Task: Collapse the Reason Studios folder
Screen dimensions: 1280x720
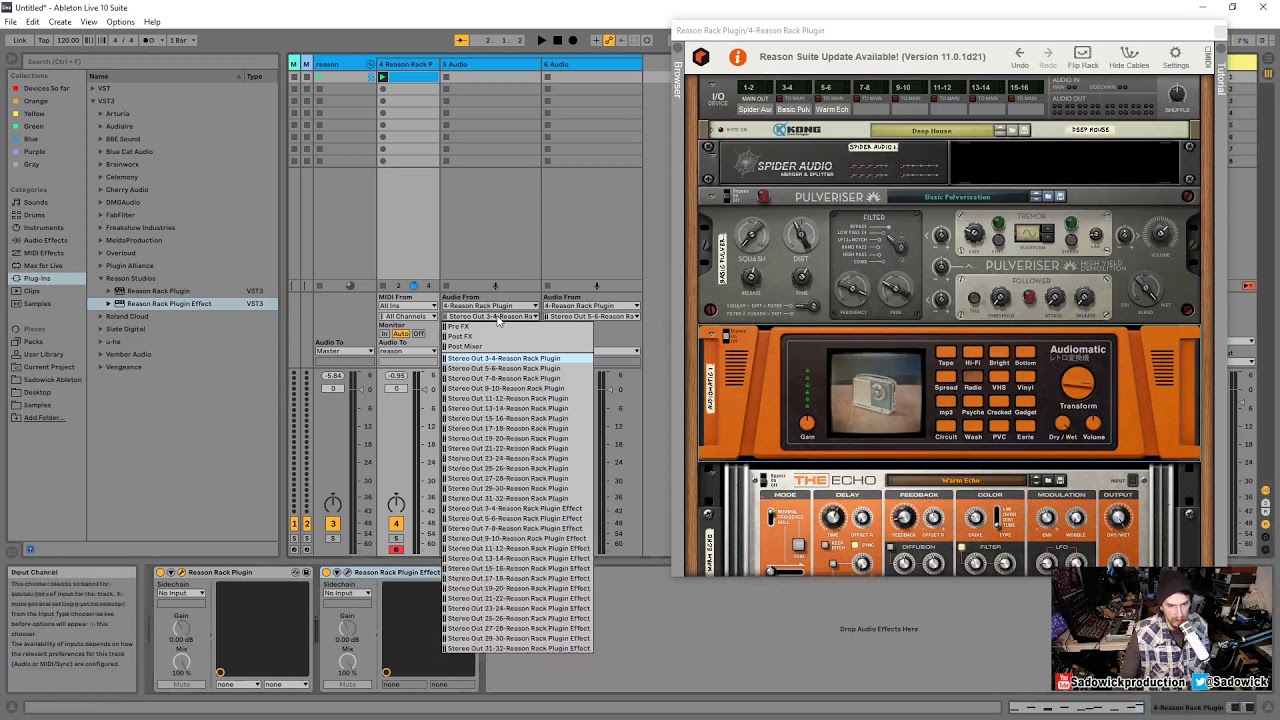Action: 101,278
